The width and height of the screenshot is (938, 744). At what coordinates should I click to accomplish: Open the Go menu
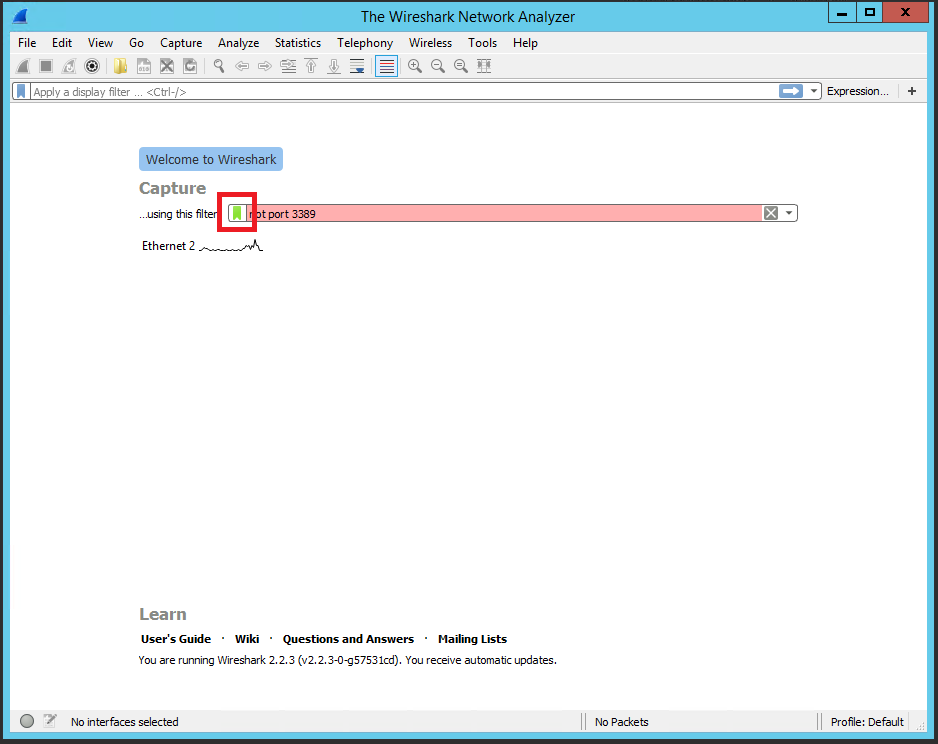click(x=136, y=43)
